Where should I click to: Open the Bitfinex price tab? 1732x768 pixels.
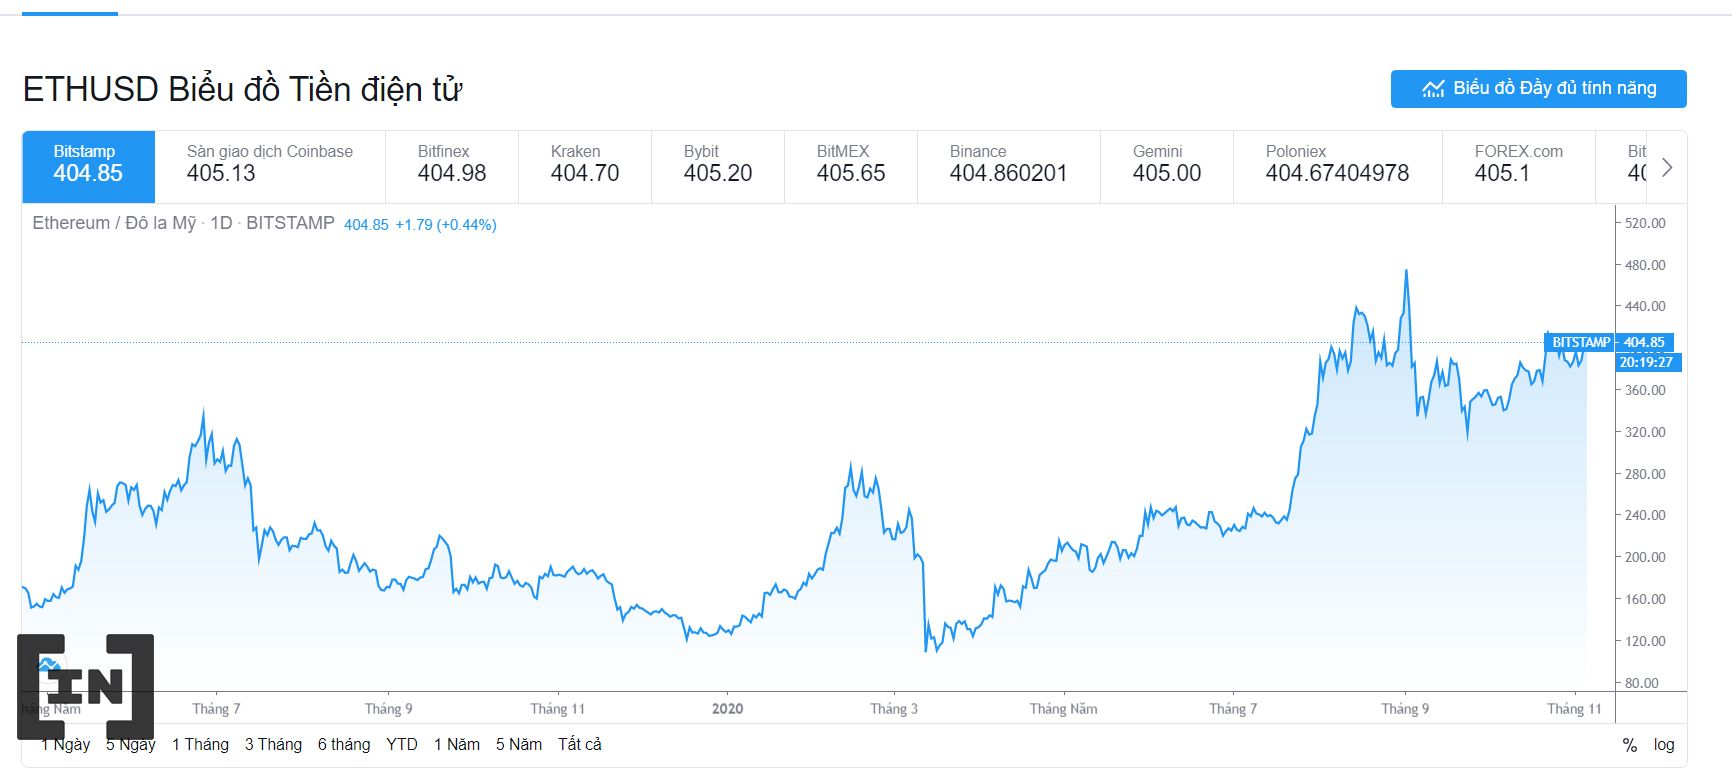tap(451, 165)
